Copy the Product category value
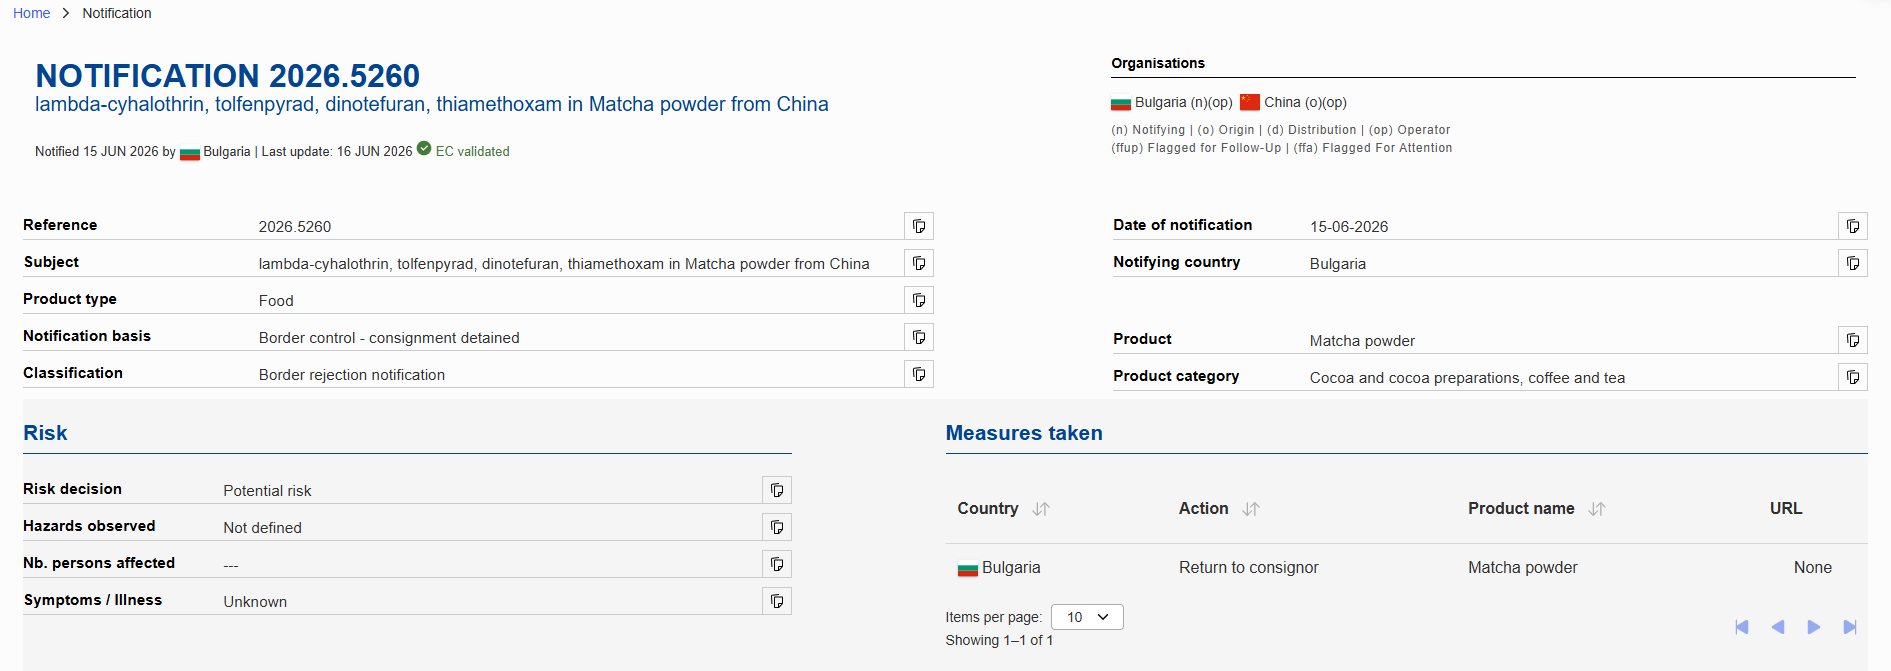Screen dimensions: 1891x671 [1853, 377]
